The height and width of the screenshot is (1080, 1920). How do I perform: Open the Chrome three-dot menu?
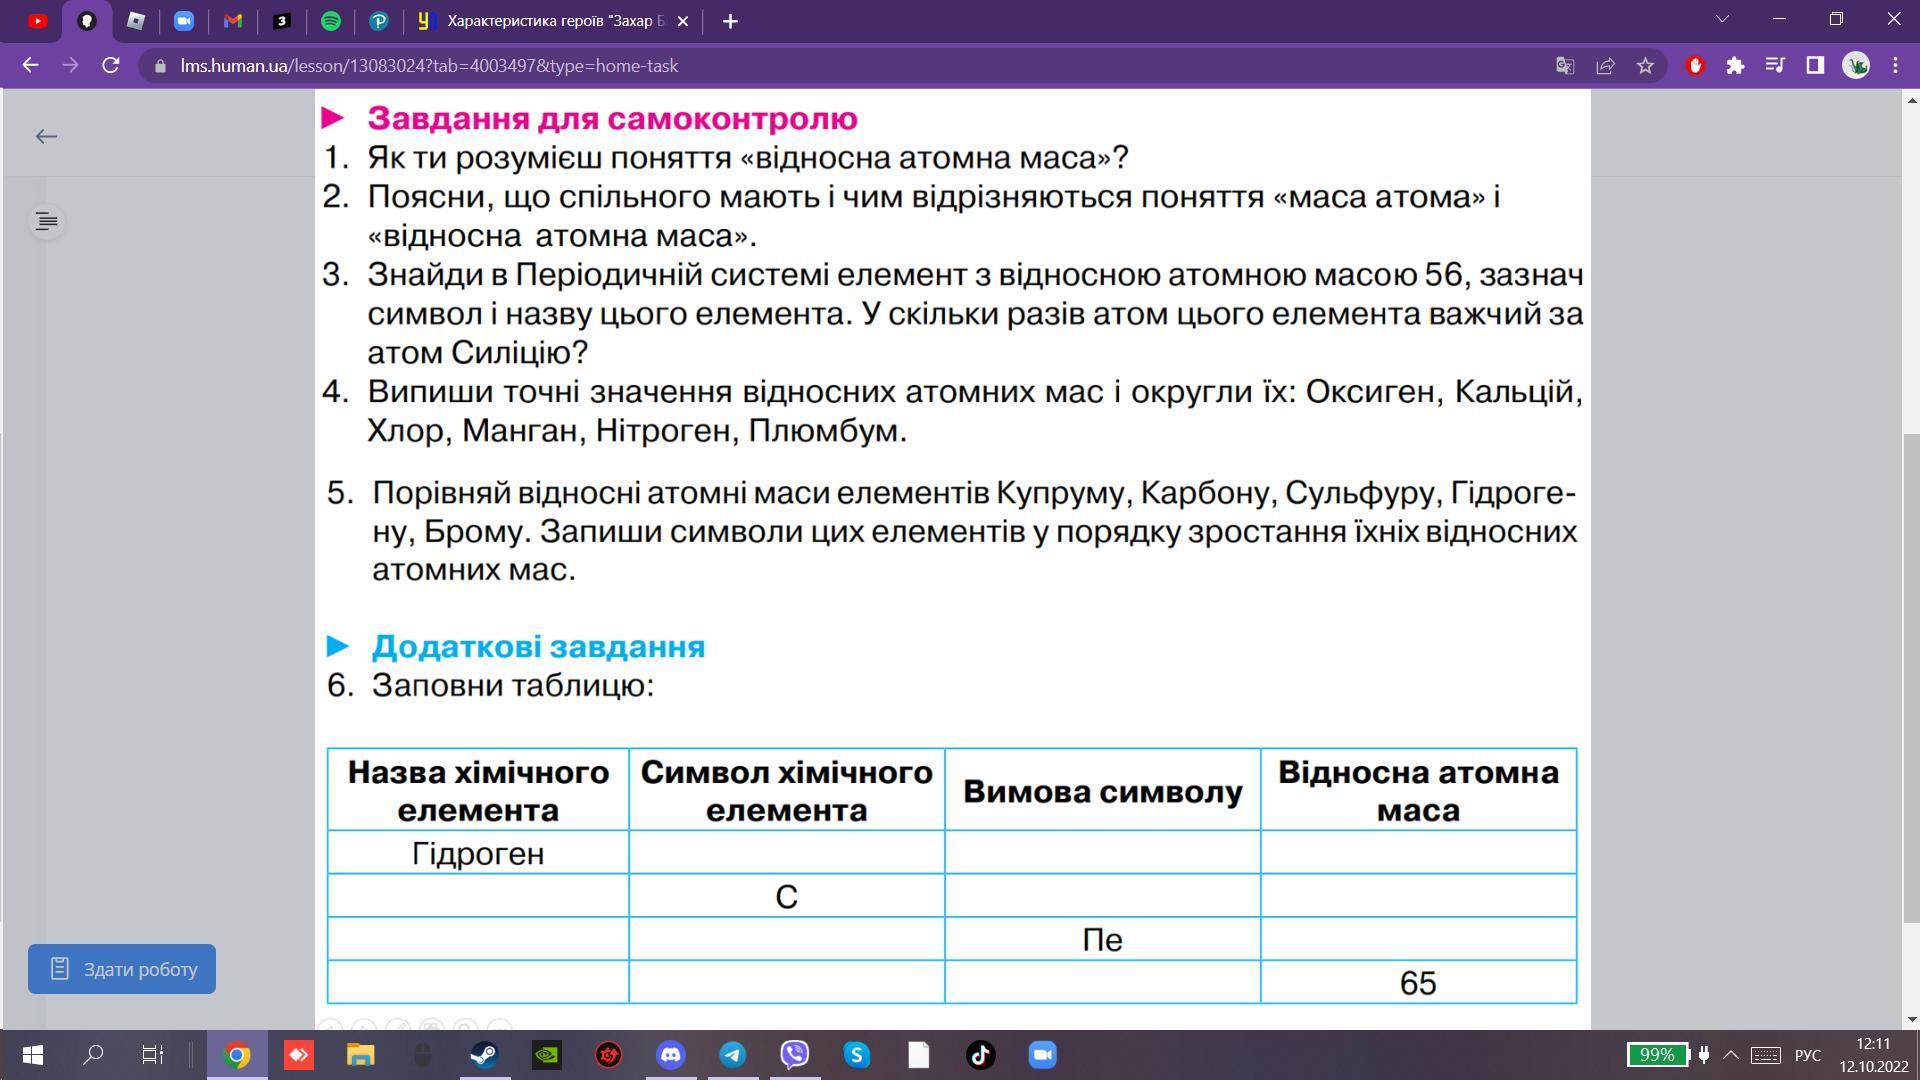[x=1896, y=66]
